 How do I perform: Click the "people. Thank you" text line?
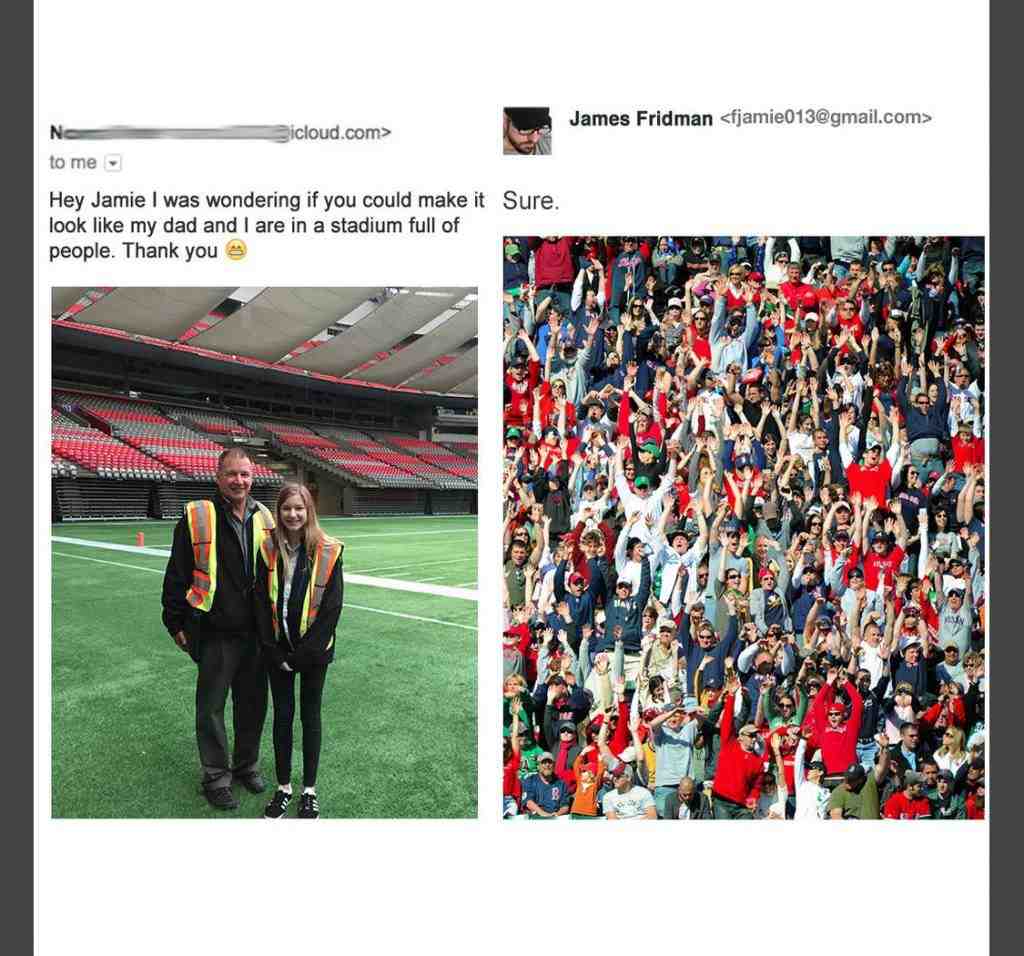(133, 251)
